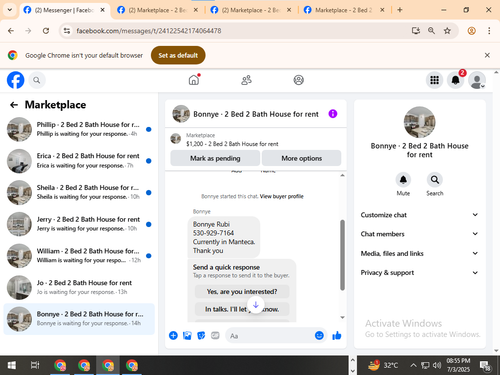
Task: Open Sheila's house rental conversation
Action: [79, 192]
